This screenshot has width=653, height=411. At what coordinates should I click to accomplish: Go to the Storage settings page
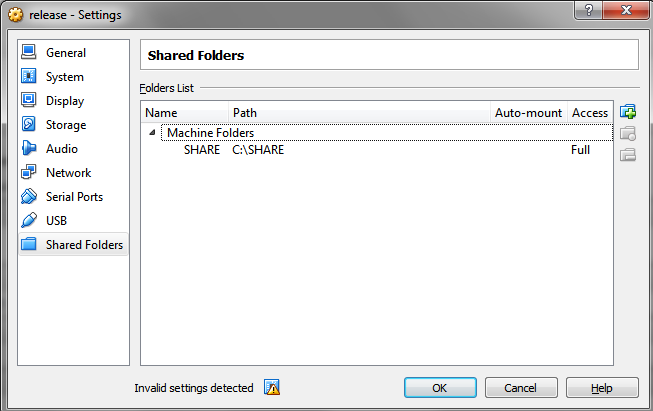(66, 125)
